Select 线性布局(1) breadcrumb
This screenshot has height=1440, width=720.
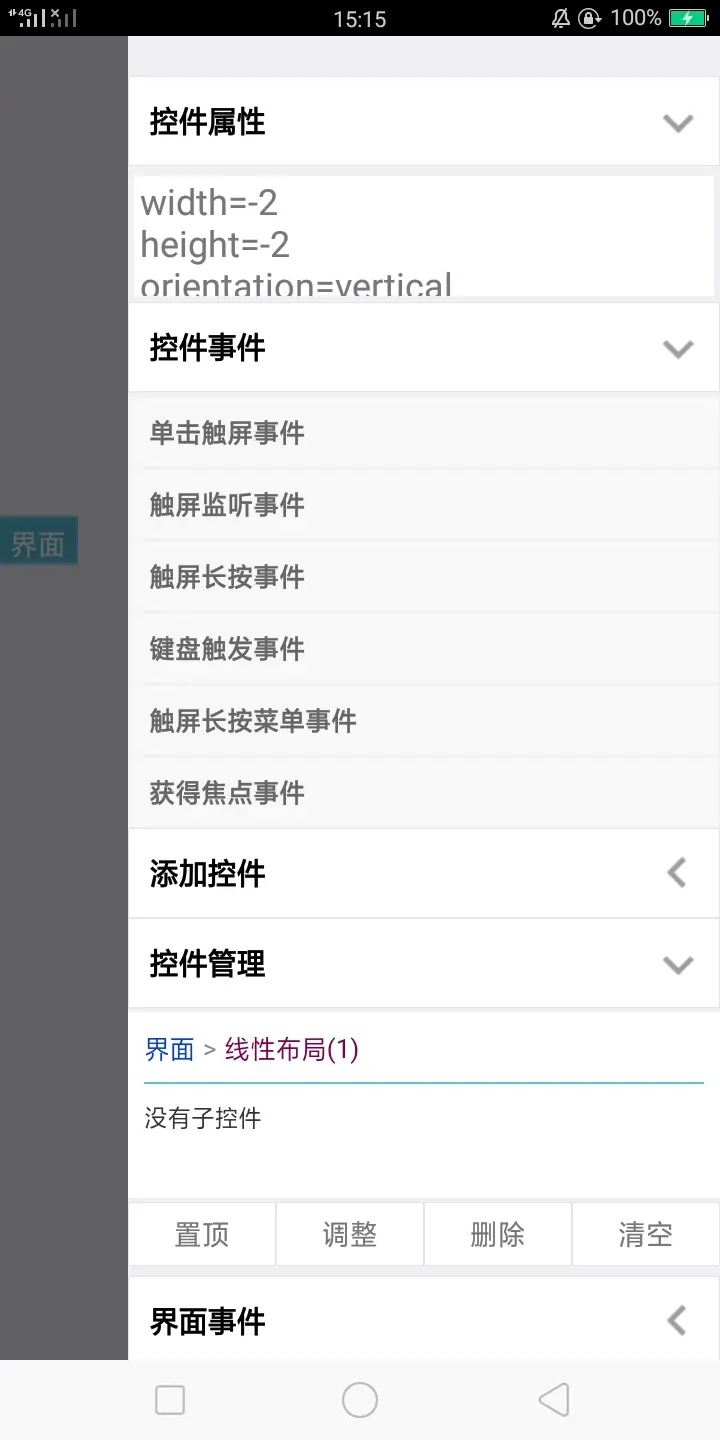tap(291, 1049)
